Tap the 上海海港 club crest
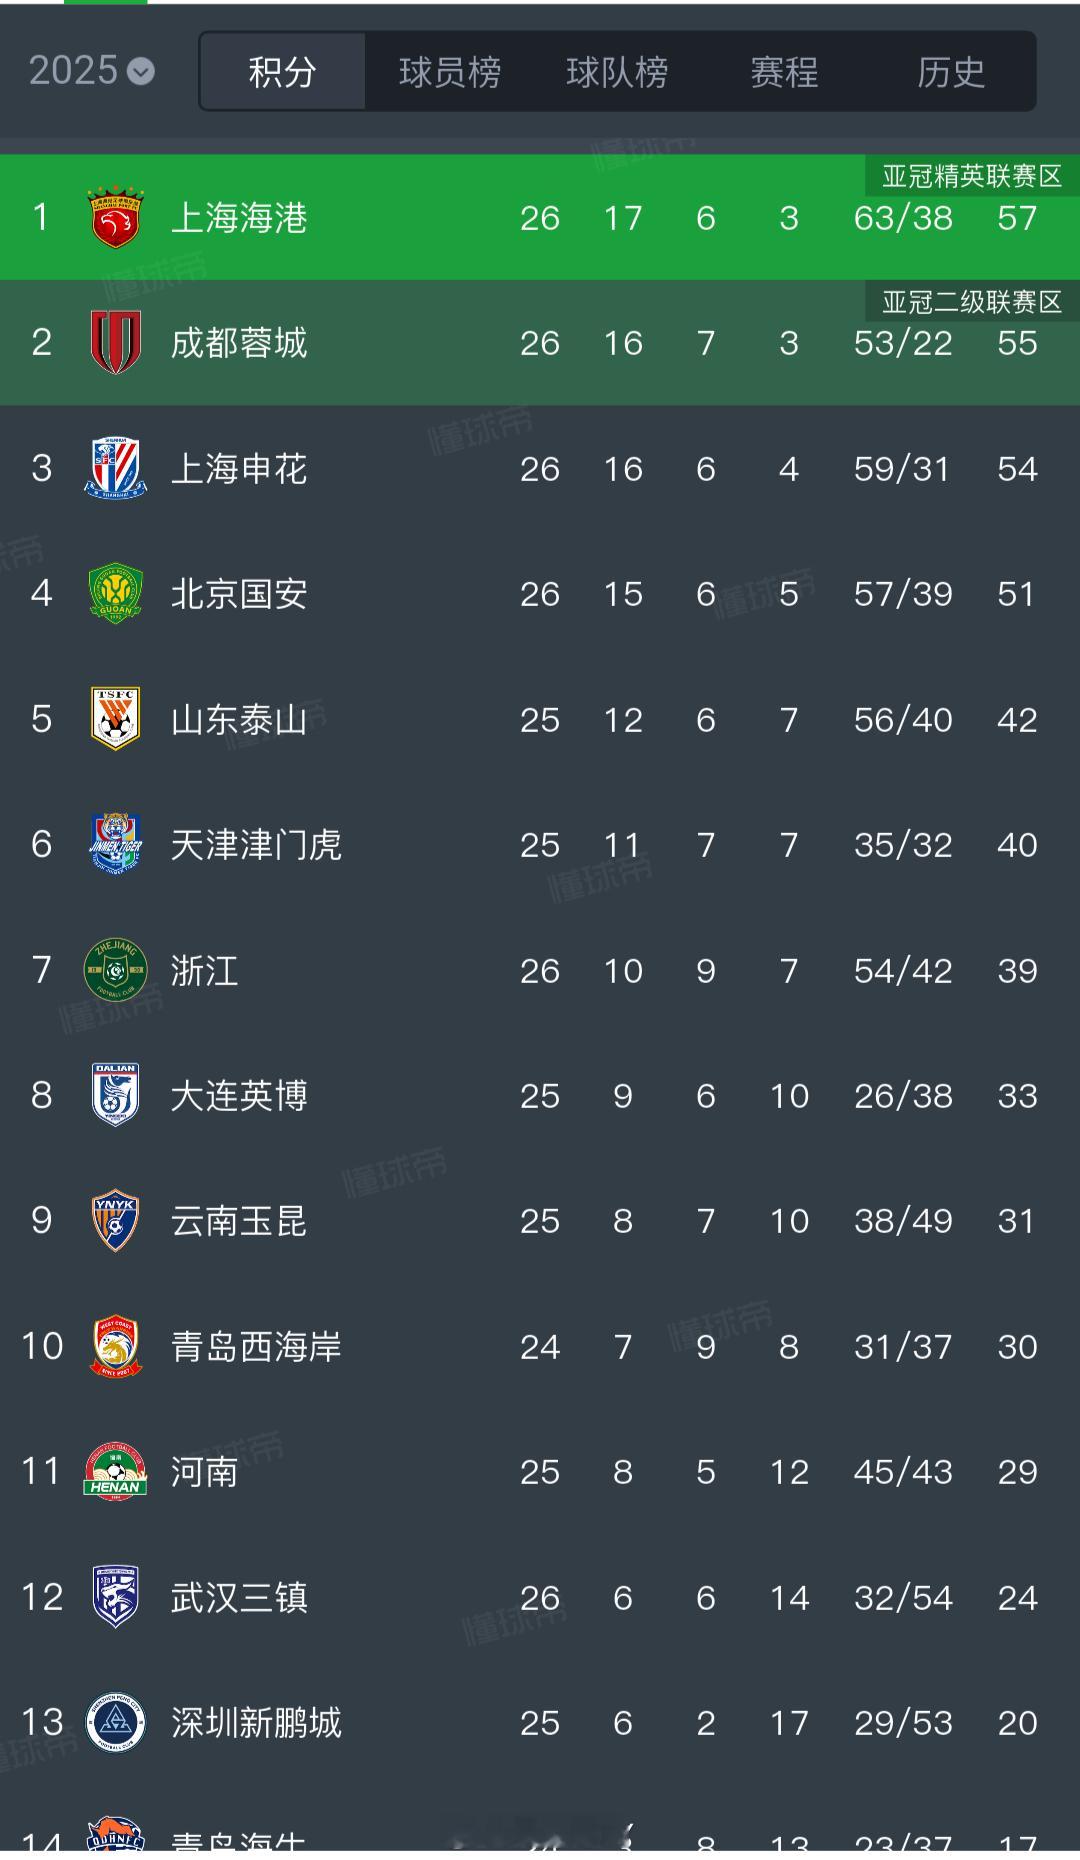 click(116, 217)
